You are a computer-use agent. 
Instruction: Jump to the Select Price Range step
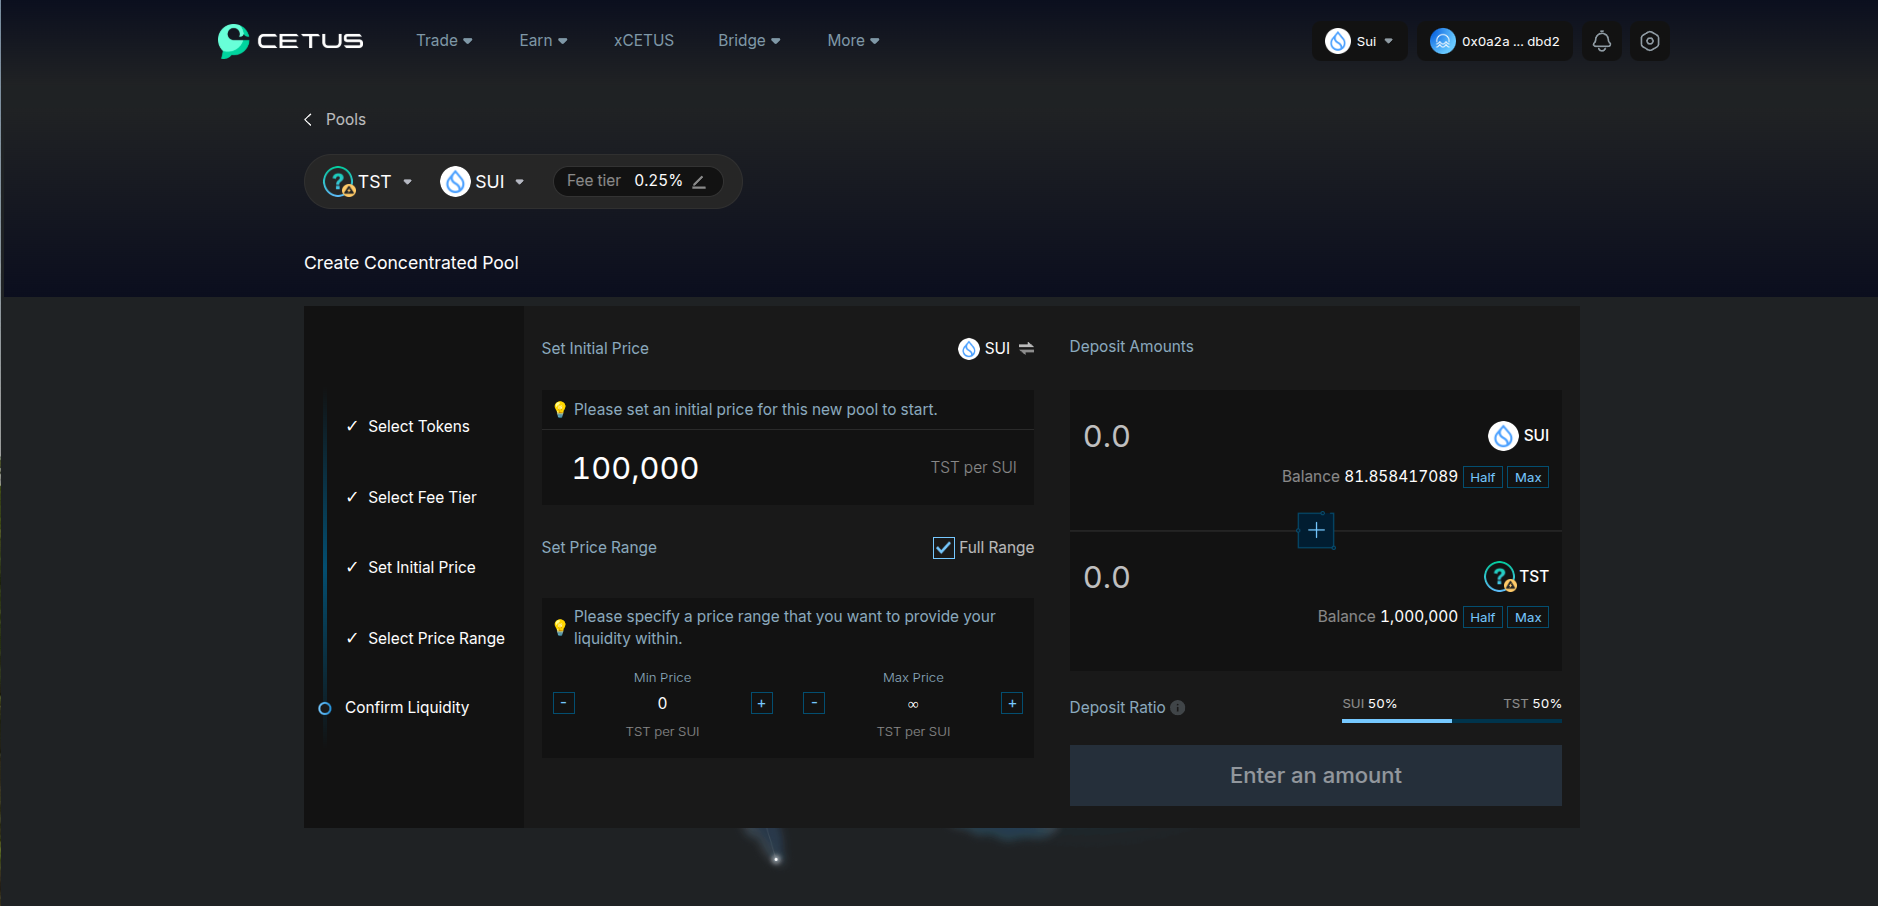(x=436, y=639)
